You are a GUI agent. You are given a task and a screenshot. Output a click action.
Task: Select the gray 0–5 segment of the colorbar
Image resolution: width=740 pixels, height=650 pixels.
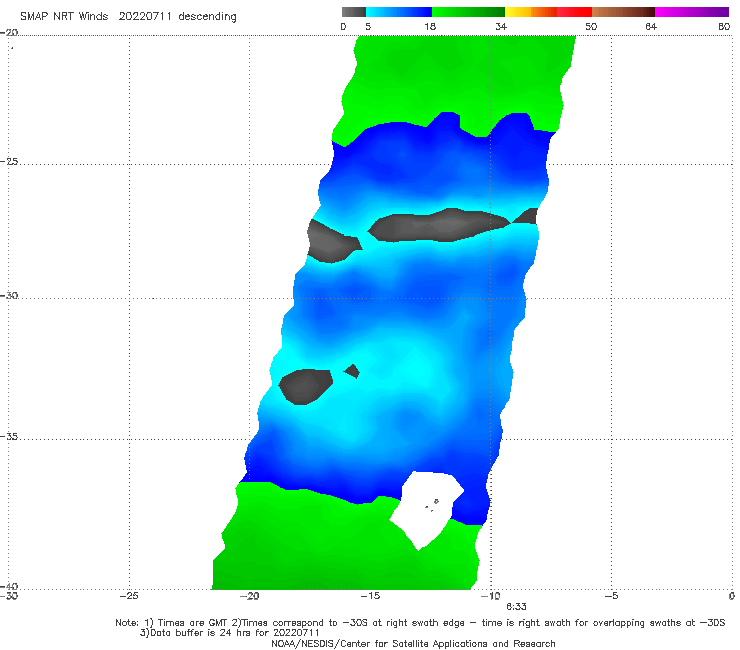tap(354, 12)
